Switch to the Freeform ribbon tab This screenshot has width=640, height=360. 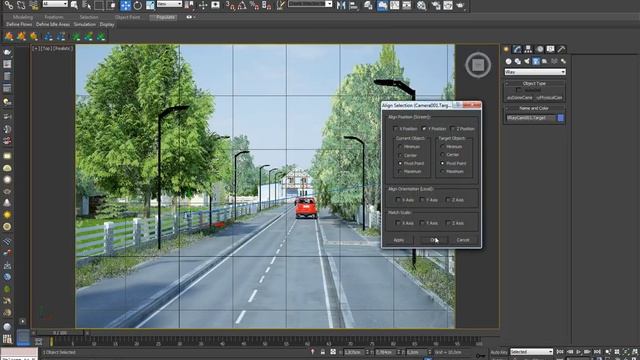54,17
